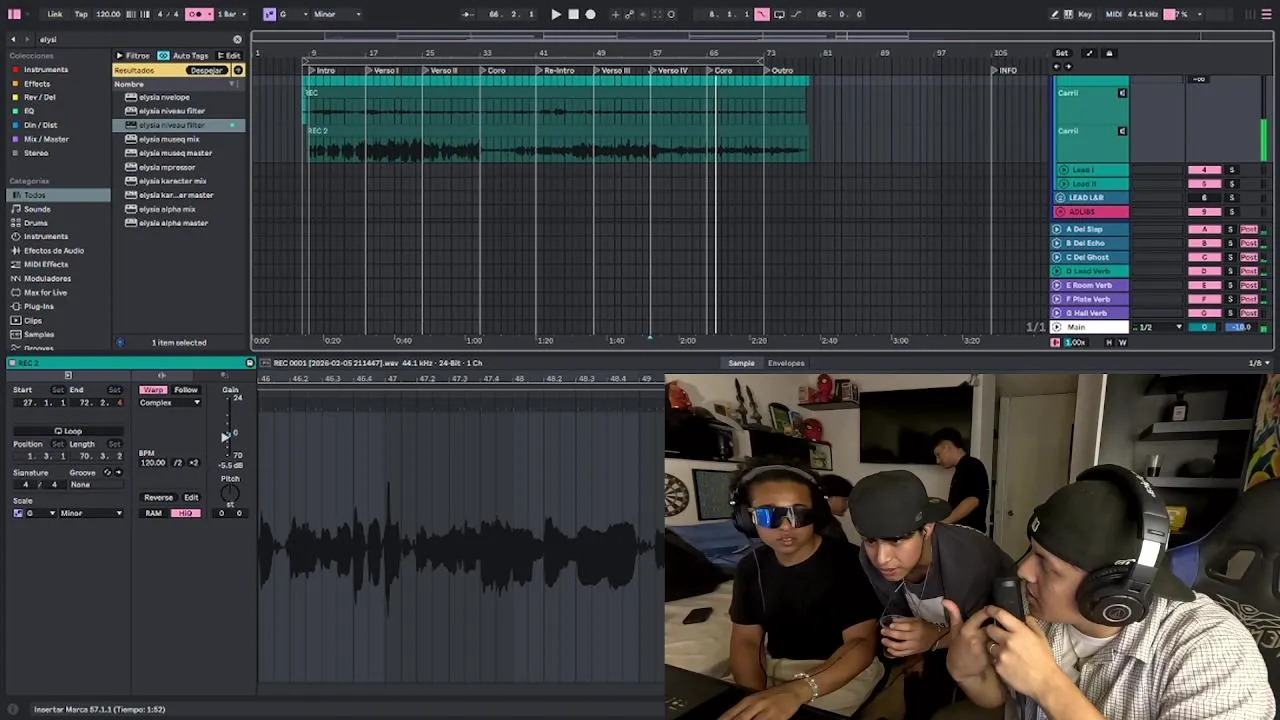Screen dimensions: 1280x720
Task: Adjust the clip Gain slider
Action: (226, 435)
